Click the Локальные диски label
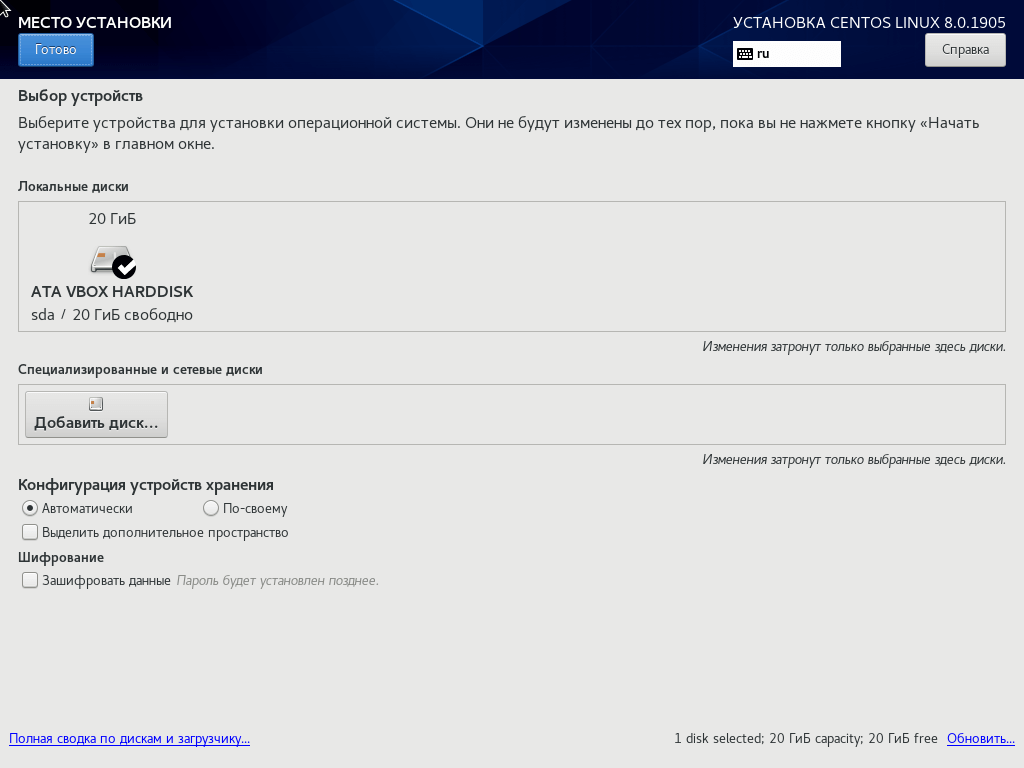 [73, 187]
